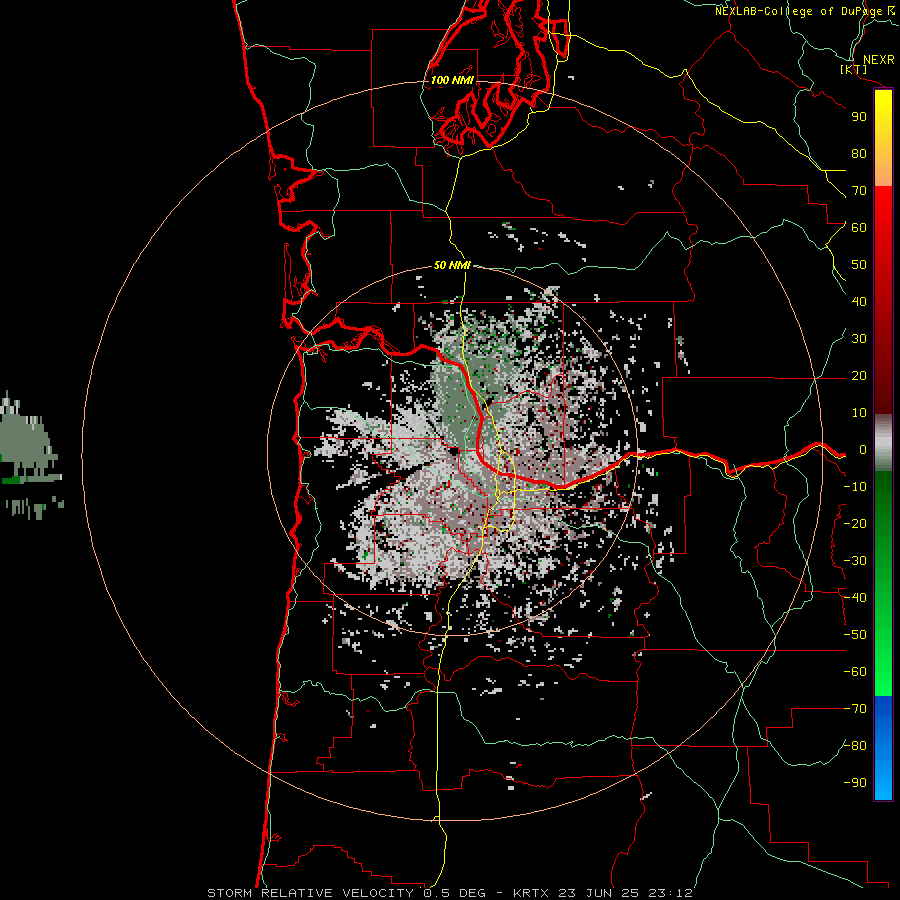
Task: Click the -80 value on velocity scale
Action: tap(855, 746)
